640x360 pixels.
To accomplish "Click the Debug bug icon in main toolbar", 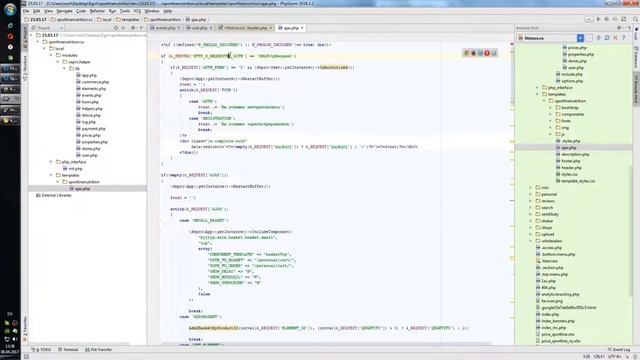I will click(x=607, y=19).
